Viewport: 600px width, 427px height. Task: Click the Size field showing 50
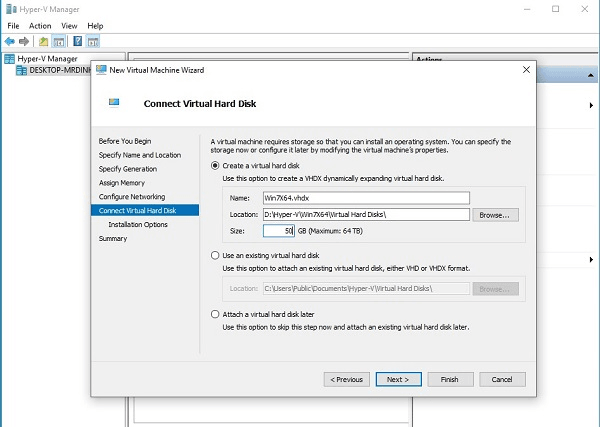coord(279,231)
